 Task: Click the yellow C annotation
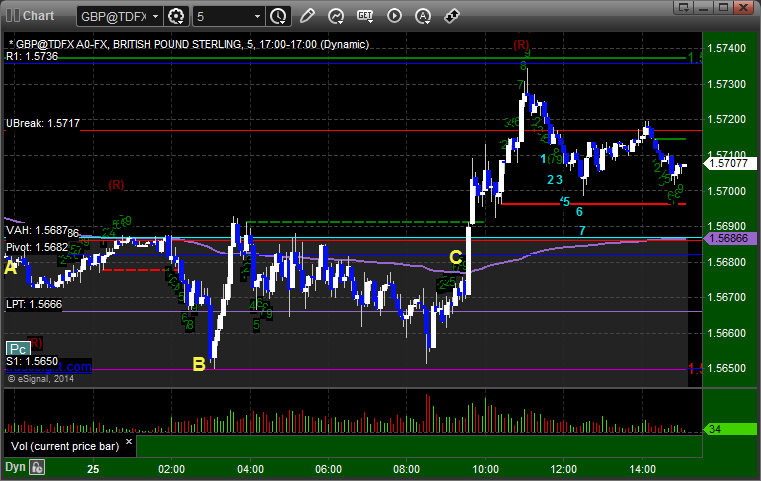point(455,257)
